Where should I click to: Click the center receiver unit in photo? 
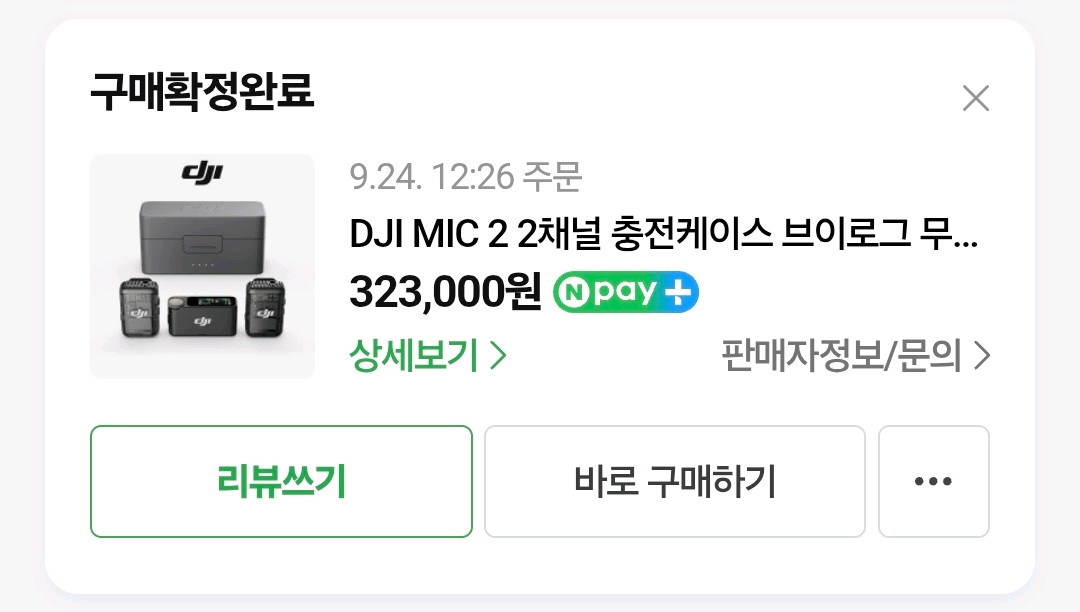pyautogui.click(x=202, y=318)
